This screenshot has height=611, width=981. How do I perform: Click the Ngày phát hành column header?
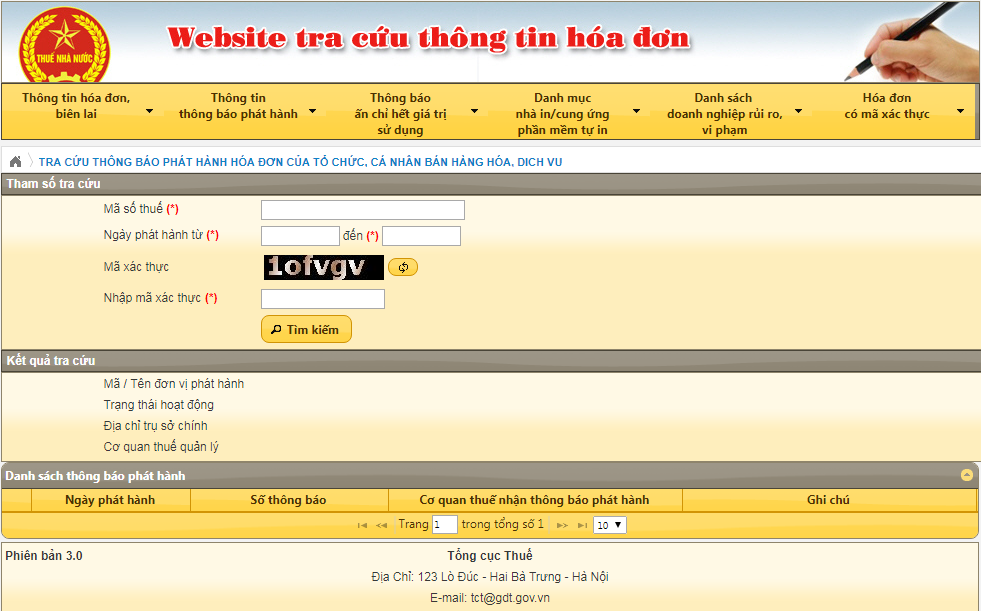pos(110,500)
